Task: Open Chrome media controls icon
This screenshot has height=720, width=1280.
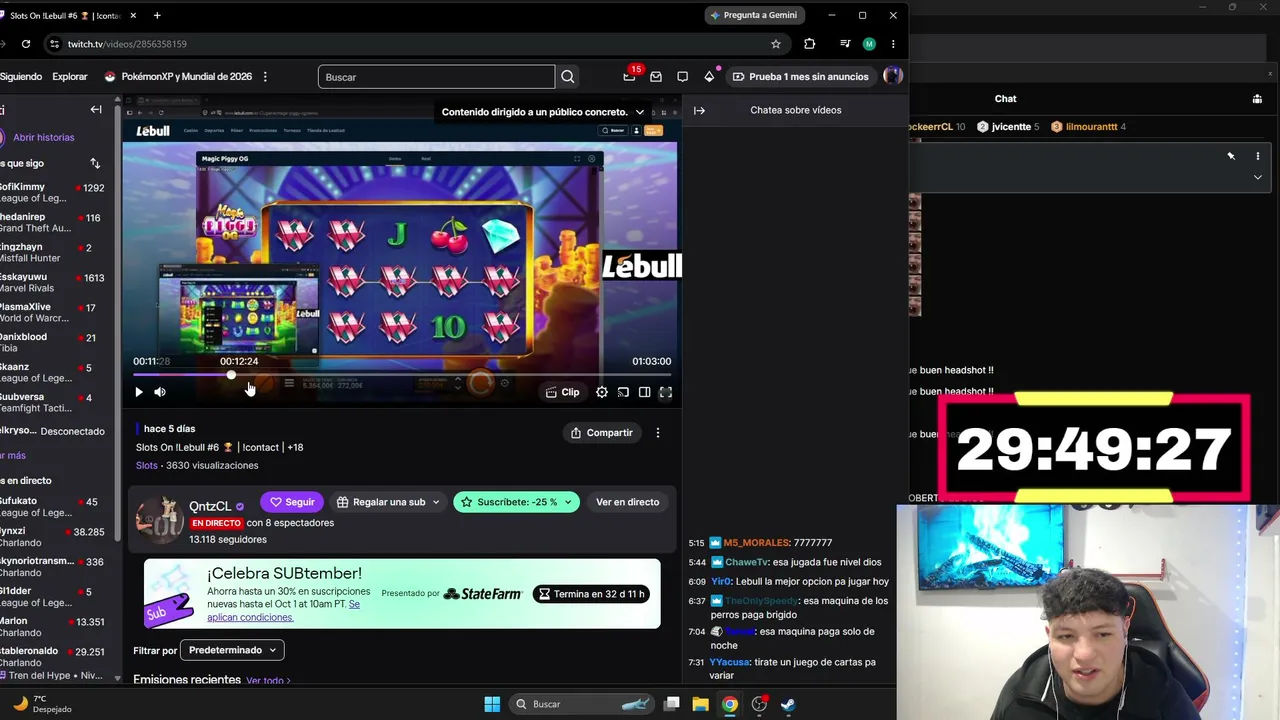Action: (x=845, y=44)
